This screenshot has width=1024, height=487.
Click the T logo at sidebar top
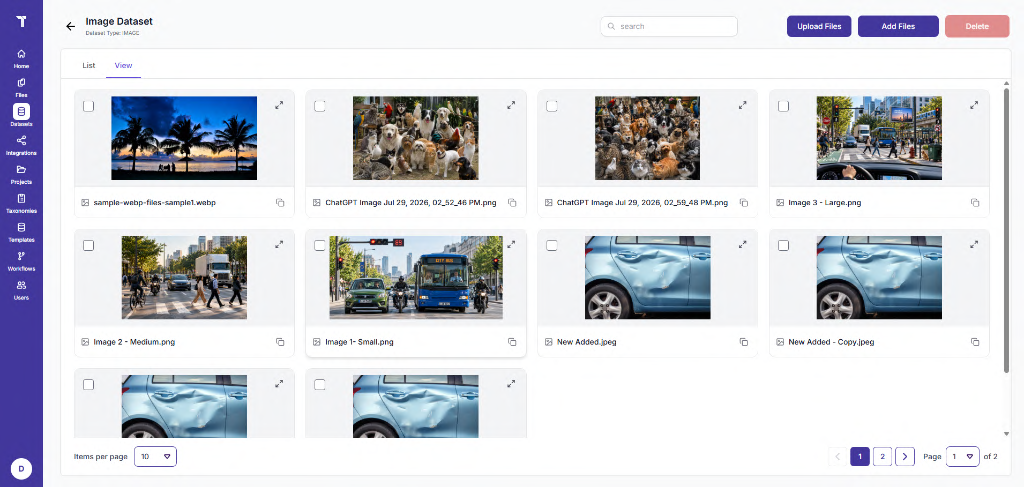pyautogui.click(x=22, y=22)
